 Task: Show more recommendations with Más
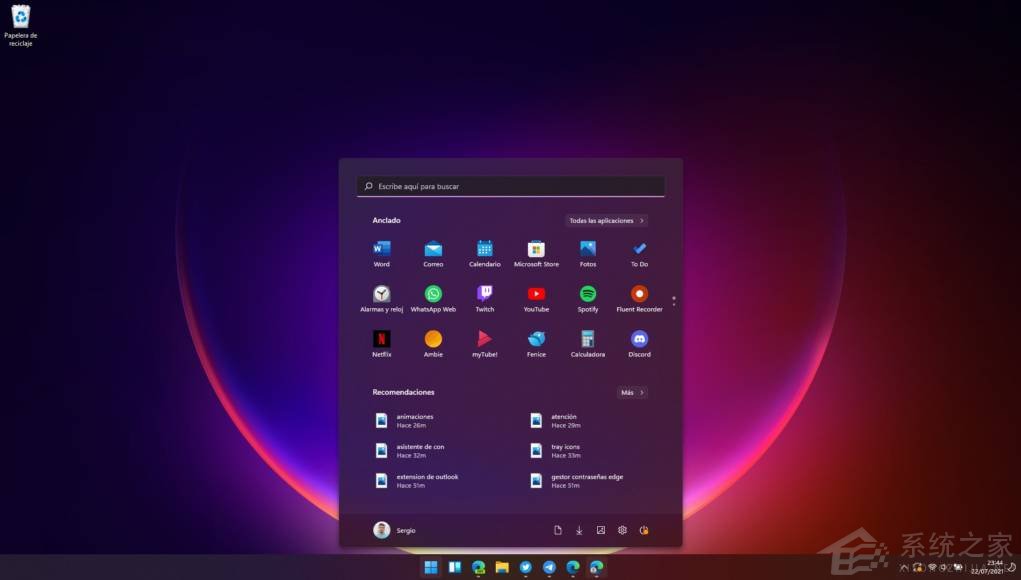point(632,393)
